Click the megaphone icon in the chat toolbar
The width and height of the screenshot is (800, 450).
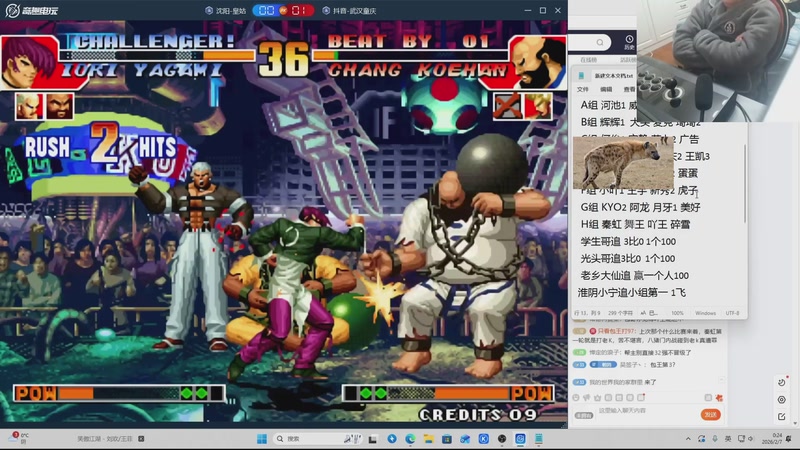(587, 397)
